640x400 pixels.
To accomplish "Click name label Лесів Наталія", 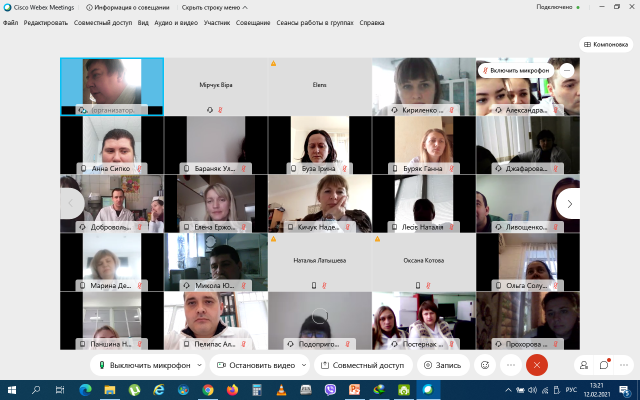I will [422, 227].
